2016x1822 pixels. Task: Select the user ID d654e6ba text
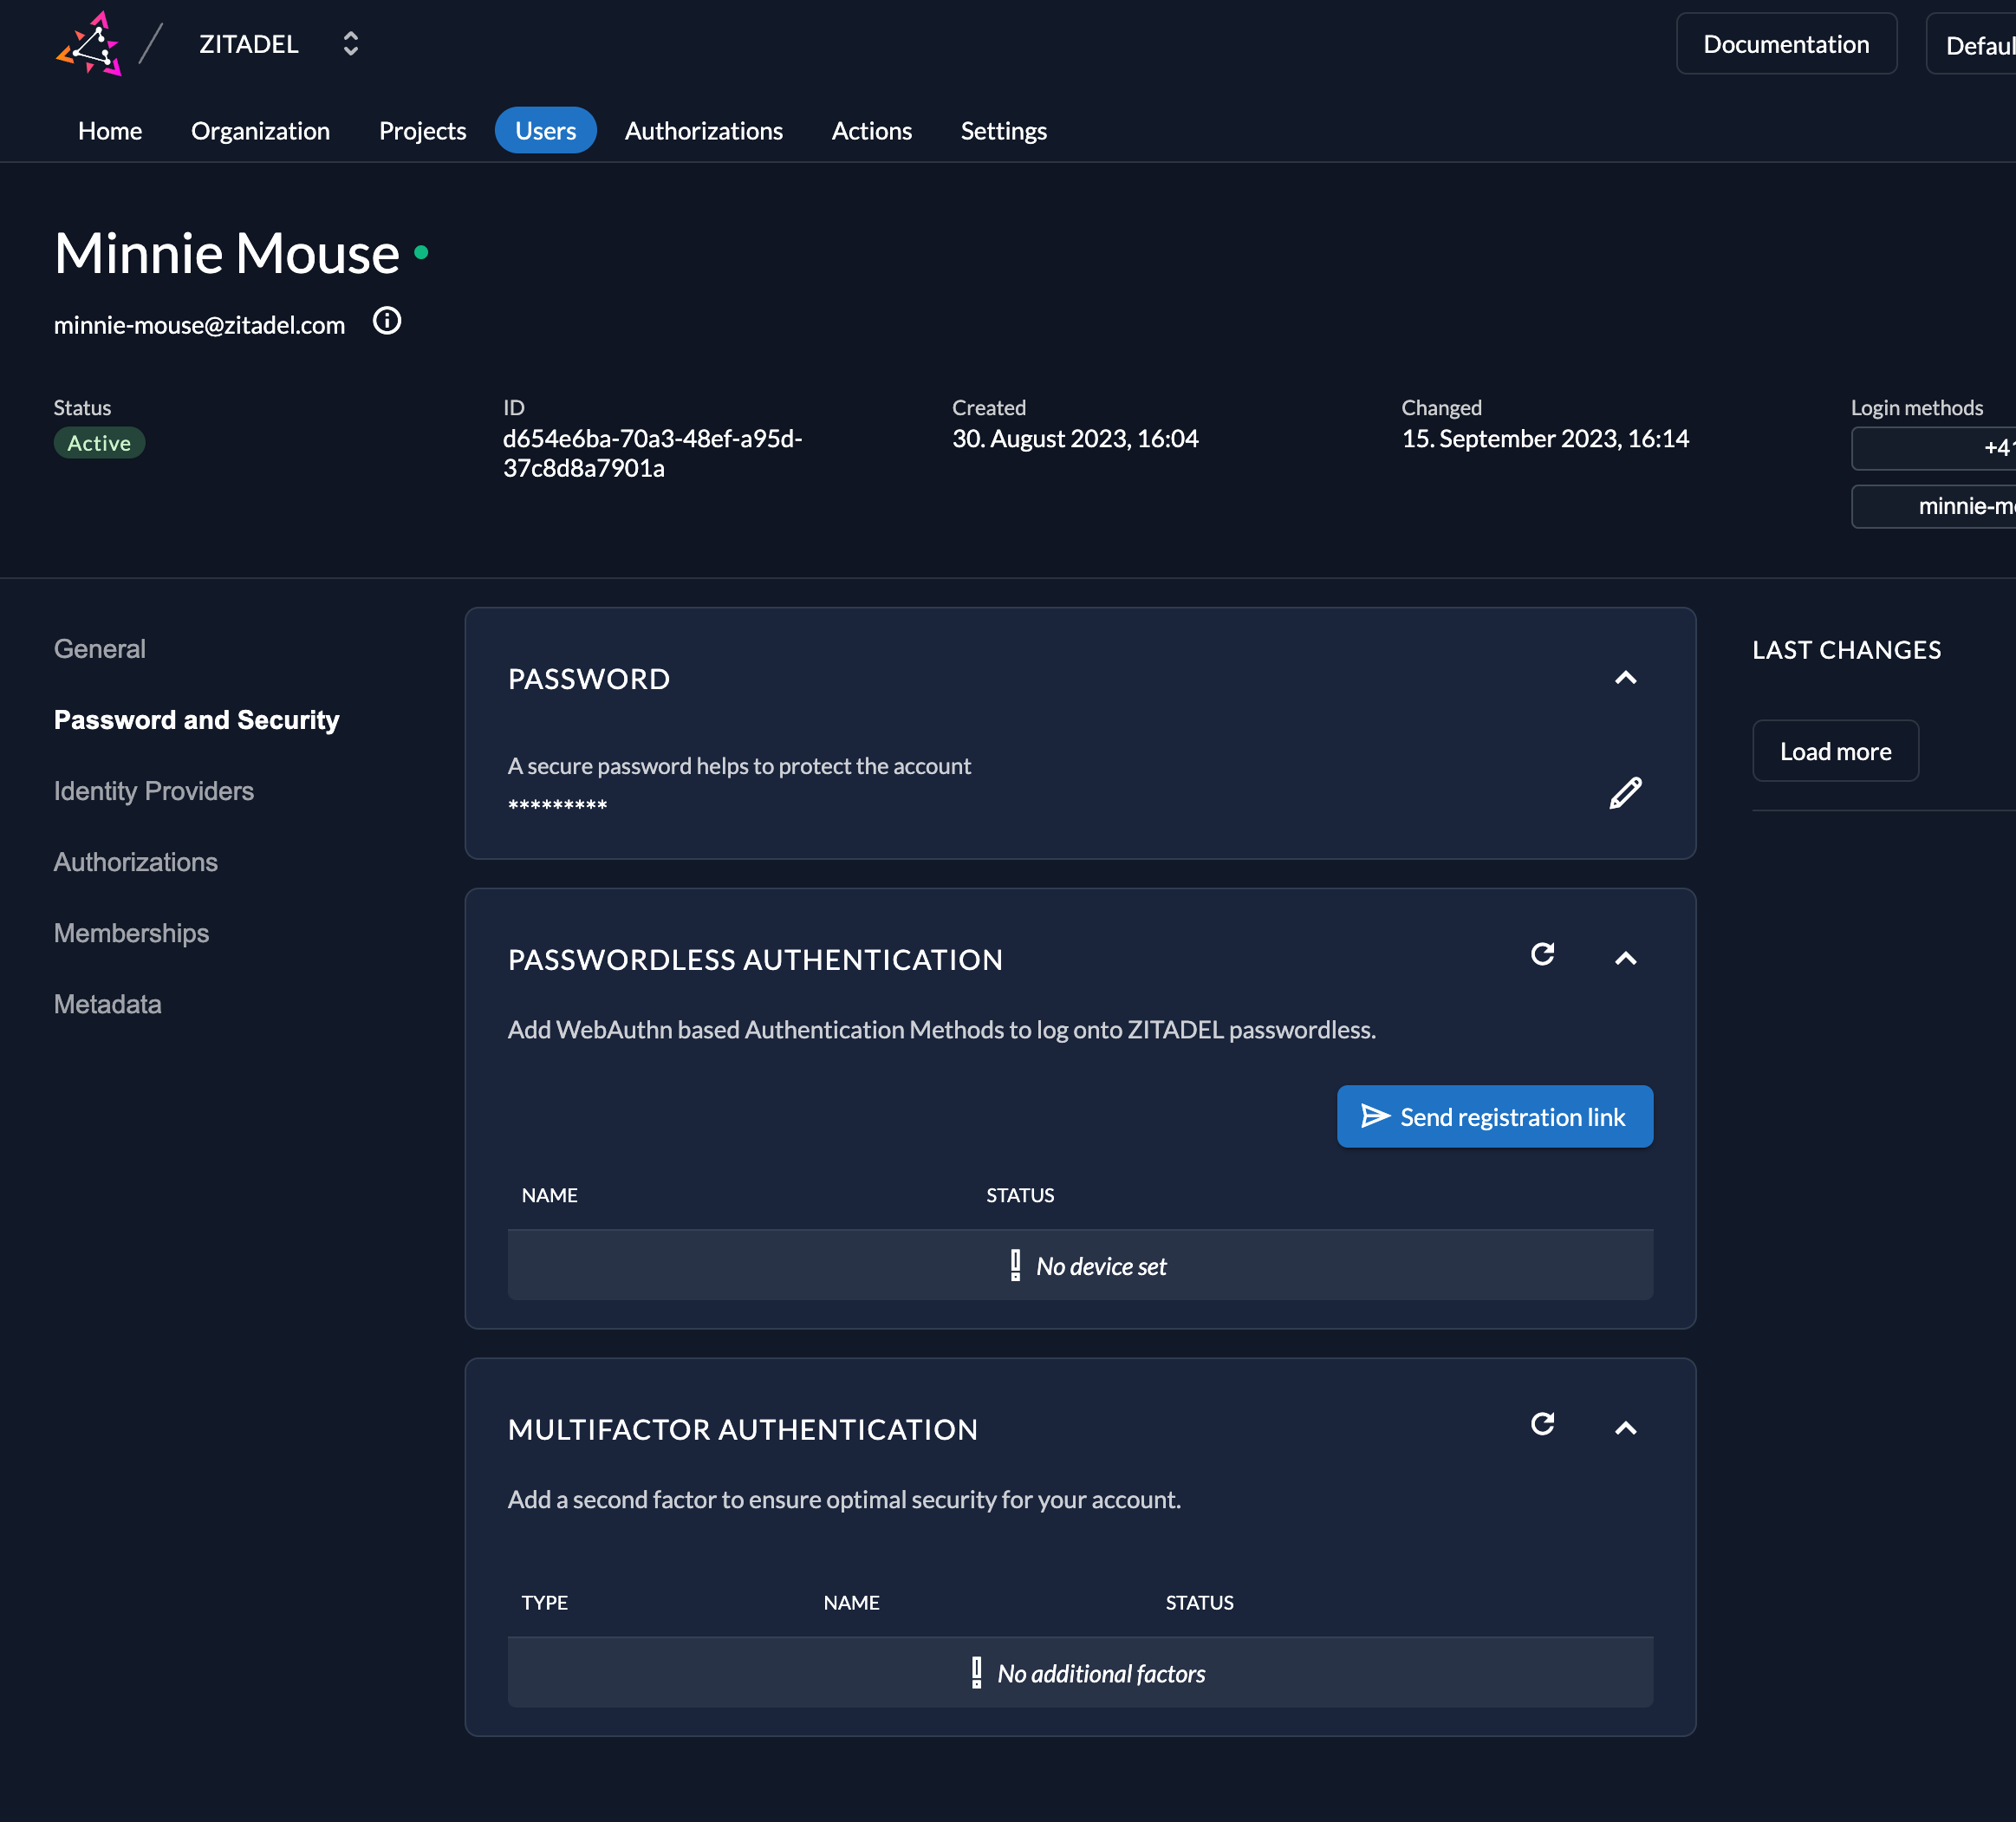coord(652,453)
